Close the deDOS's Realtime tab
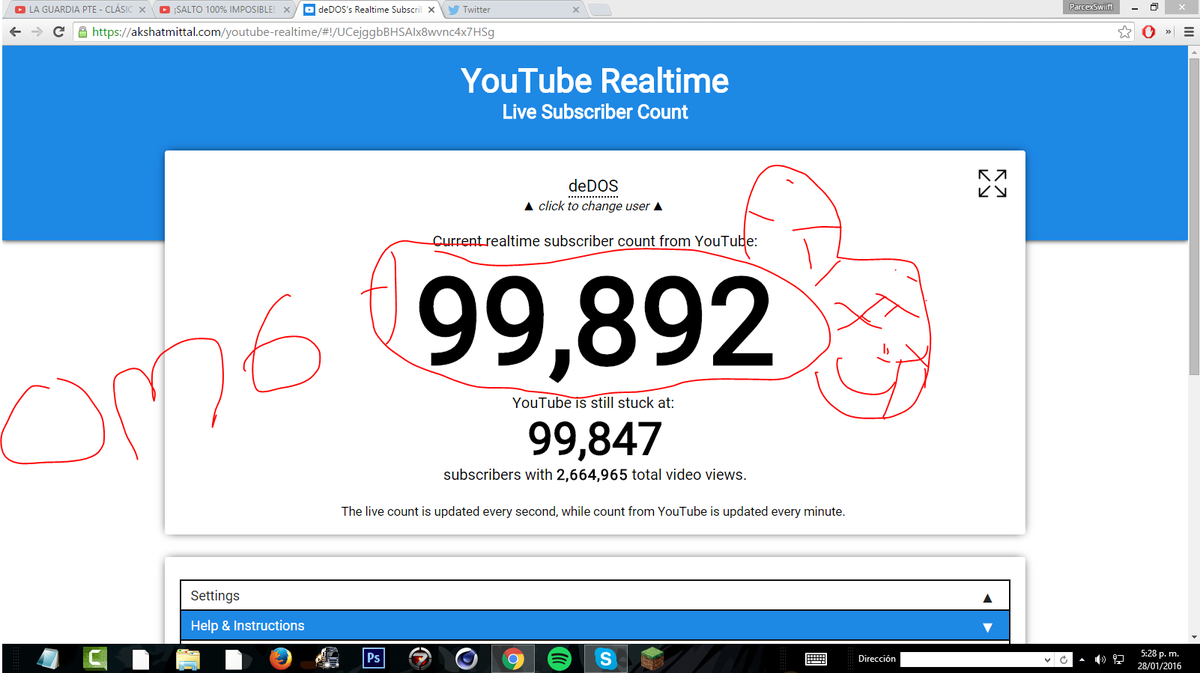 point(431,10)
